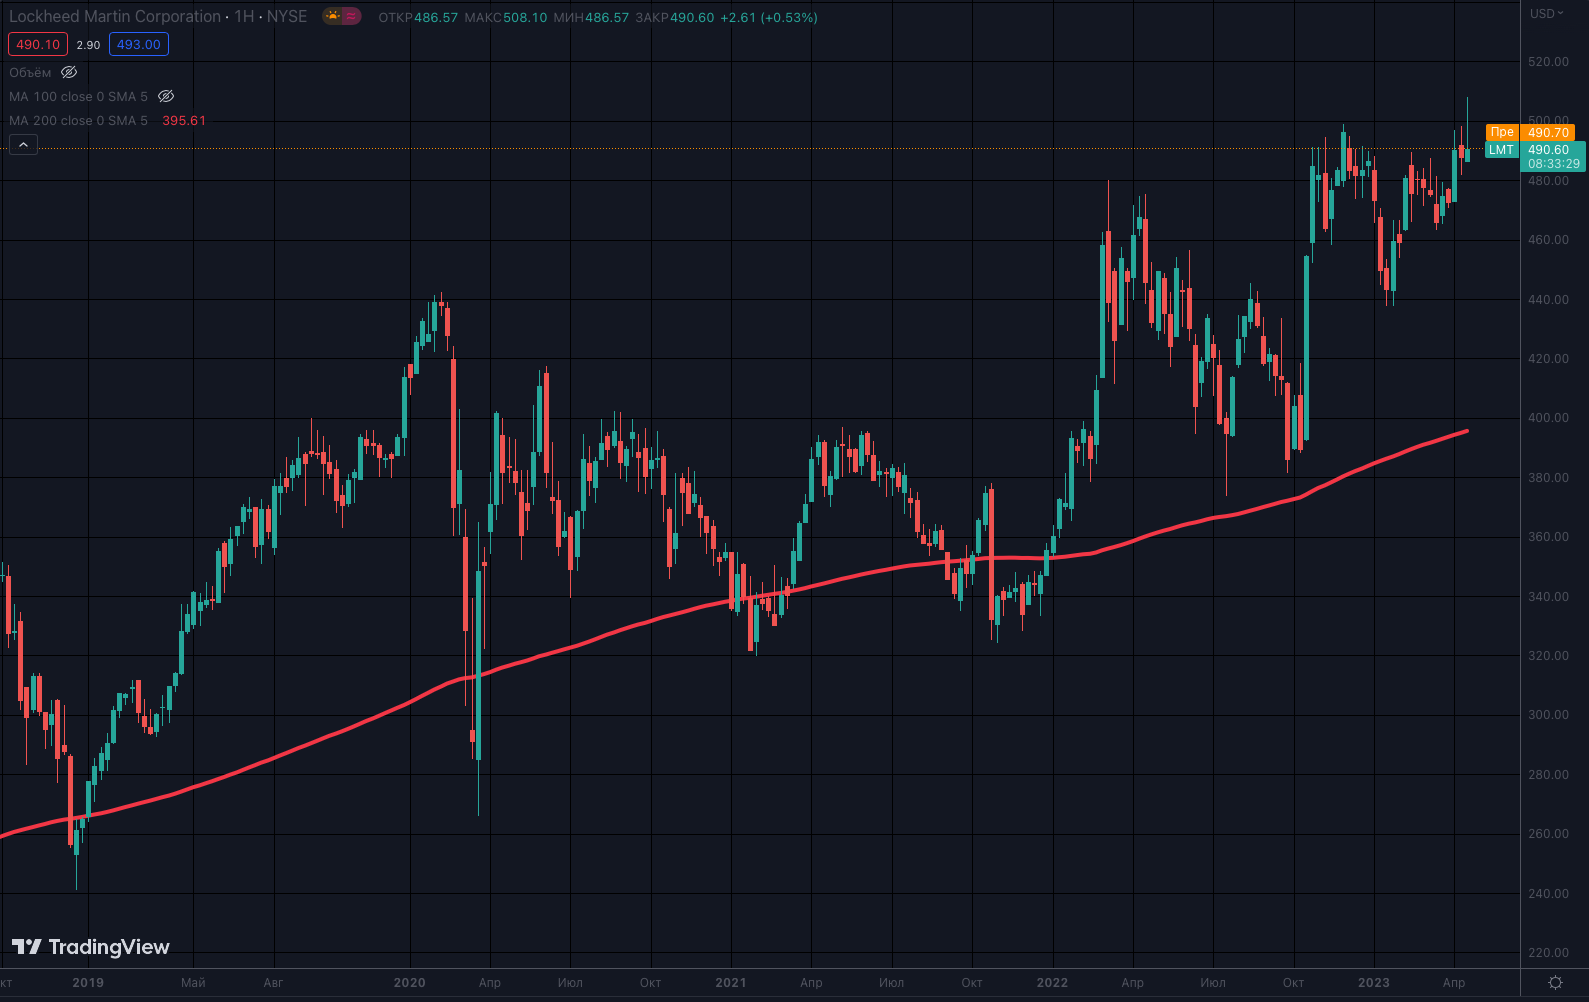
Task: Click the МАКС 508.10 high value
Action: 506,17
